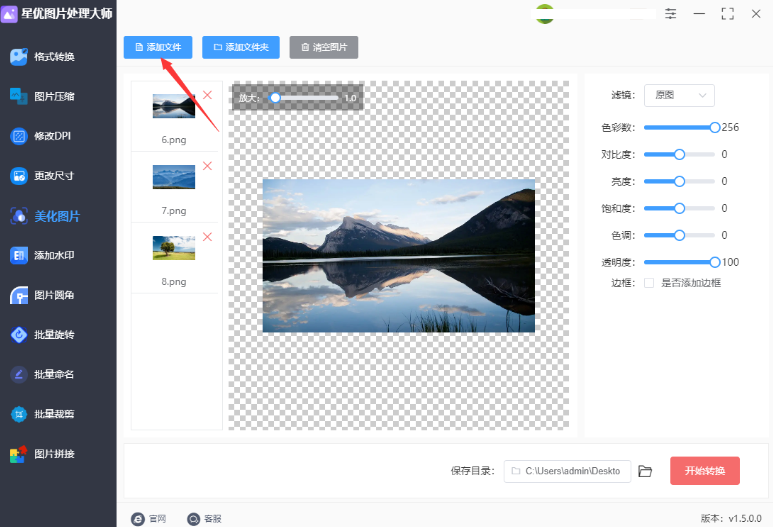Open the 添加水印 sidebar icon

click(19, 255)
